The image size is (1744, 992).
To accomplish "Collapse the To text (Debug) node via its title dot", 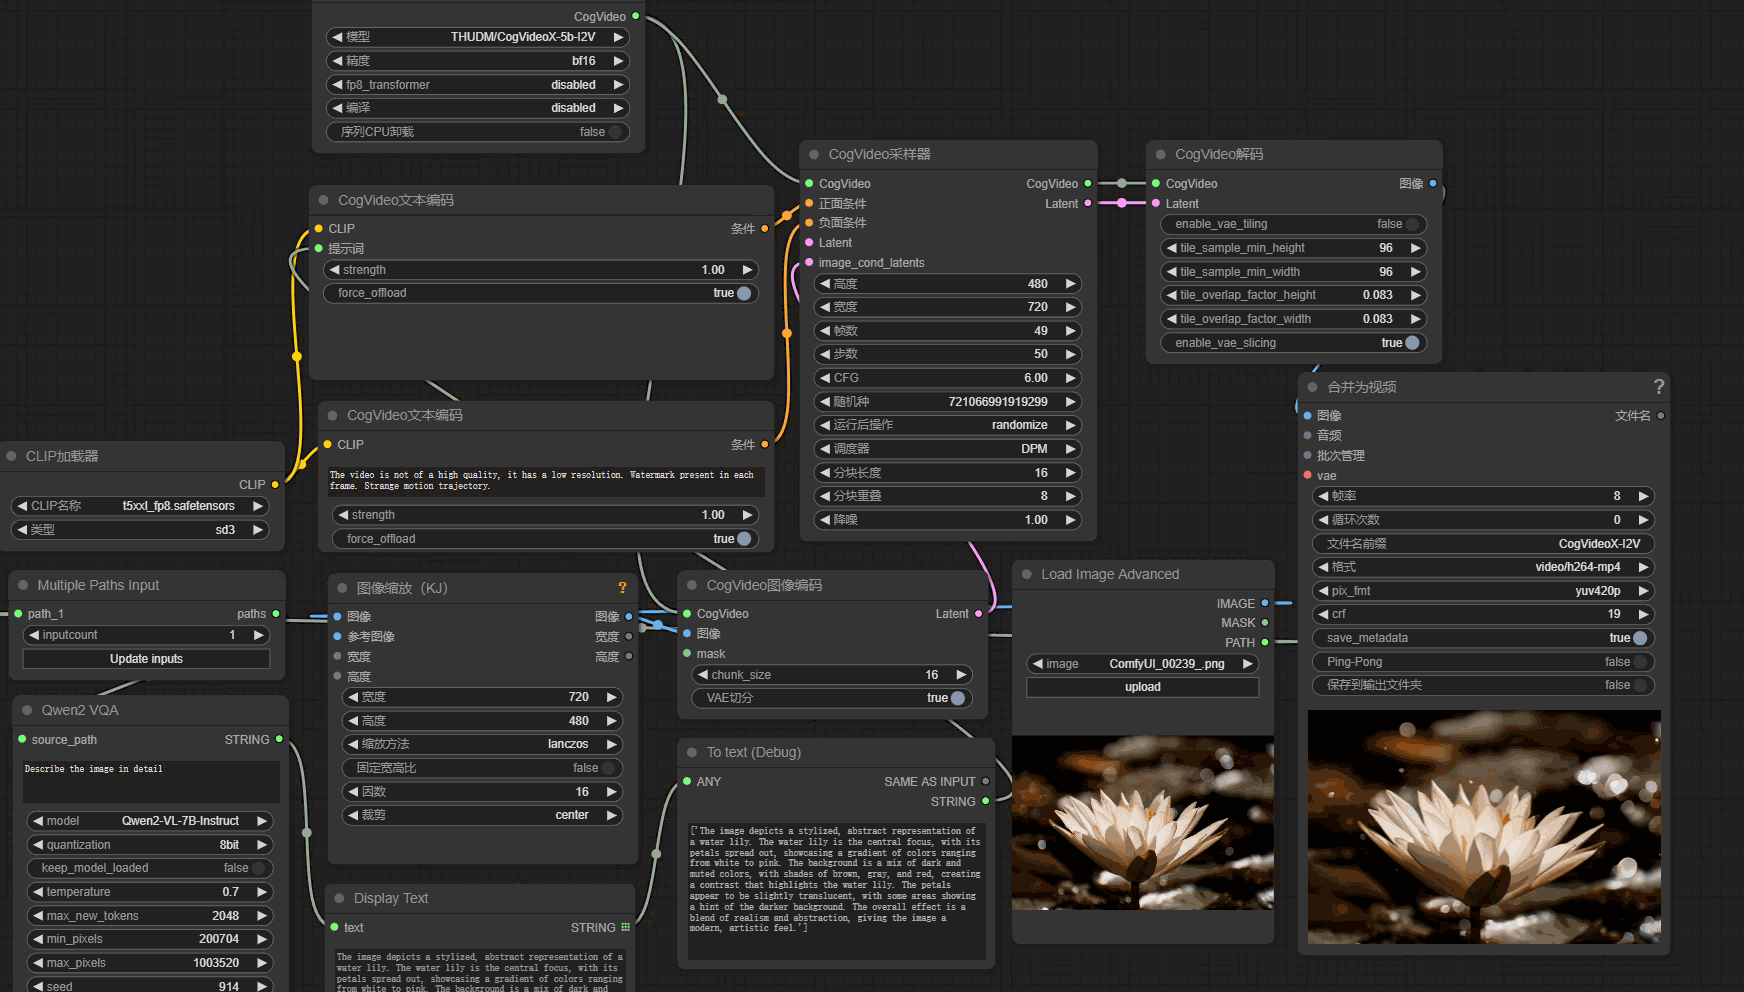I will pos(692,753).
